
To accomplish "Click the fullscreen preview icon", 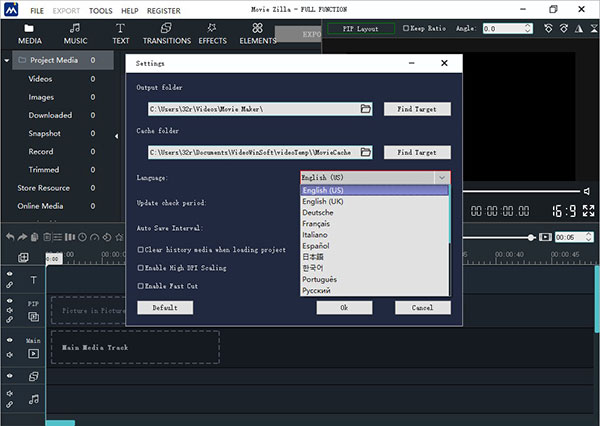I will 587,212.
